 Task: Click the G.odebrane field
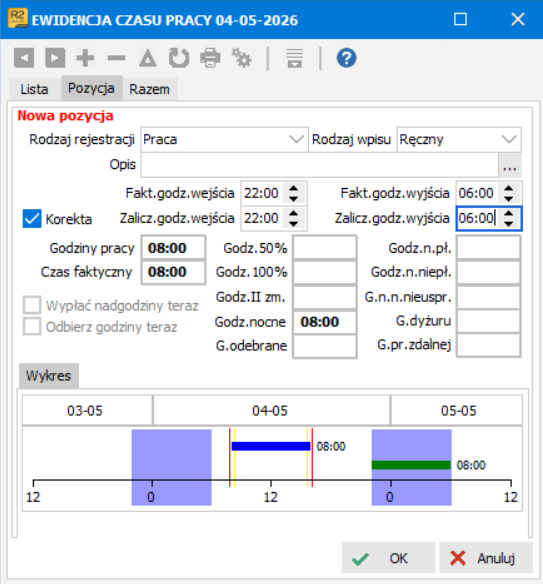(324, 346)
